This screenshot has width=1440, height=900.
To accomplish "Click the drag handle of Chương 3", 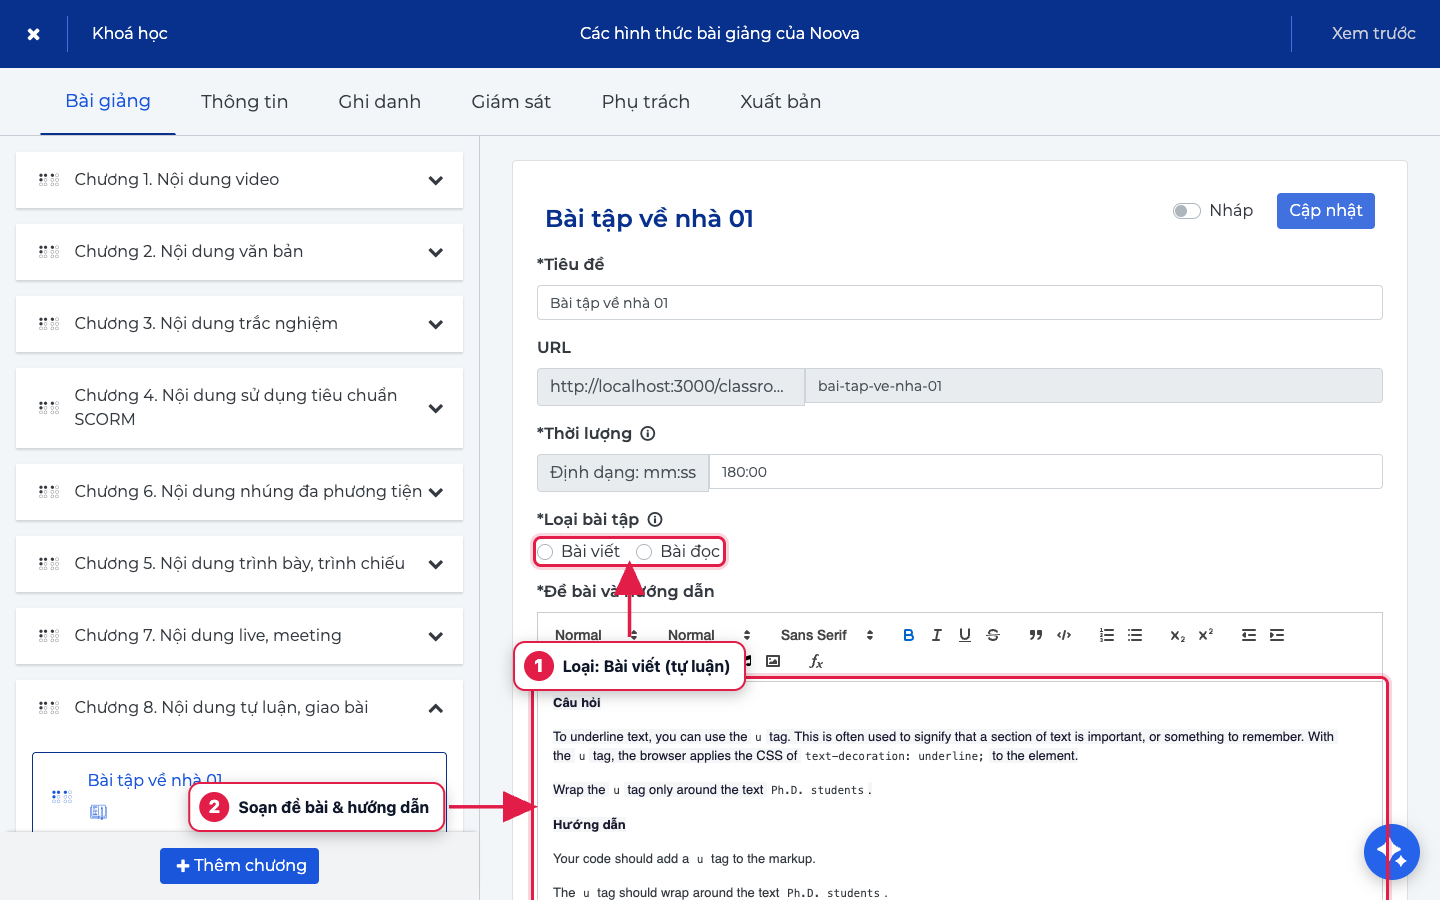I will (x=49, y=324).
